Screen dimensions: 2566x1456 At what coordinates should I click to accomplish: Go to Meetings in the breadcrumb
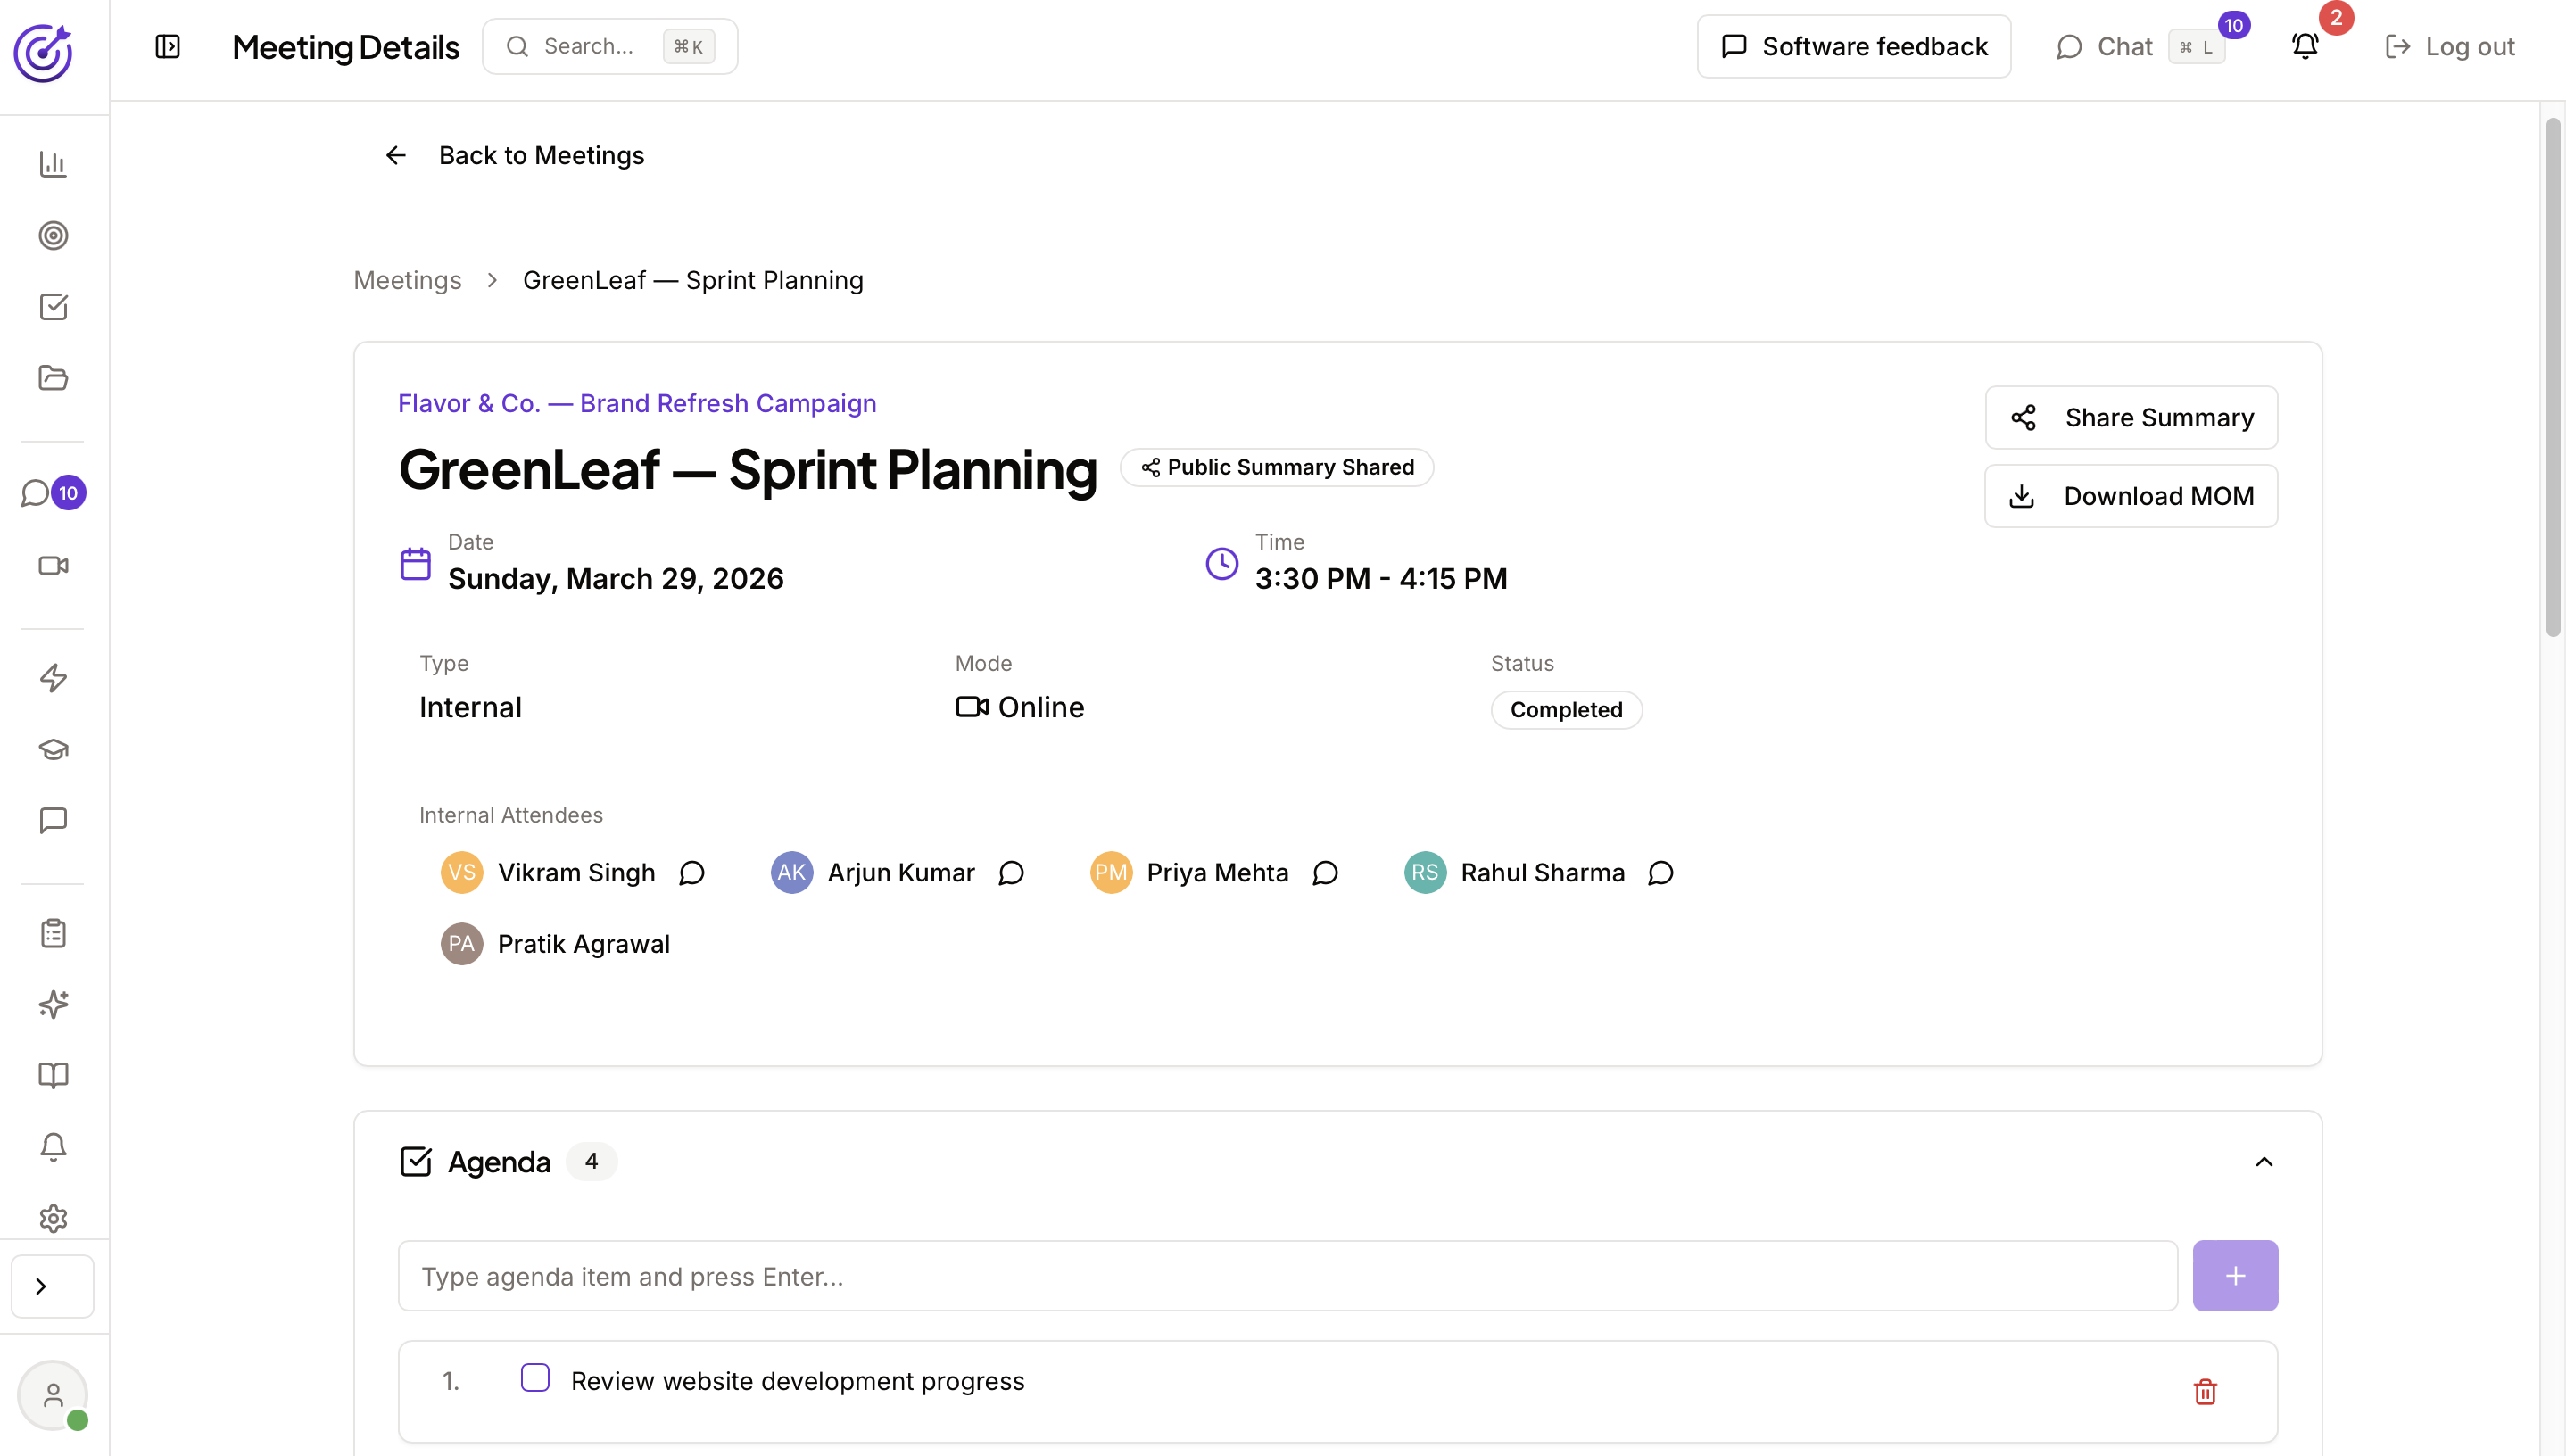(x=407, y=280)
